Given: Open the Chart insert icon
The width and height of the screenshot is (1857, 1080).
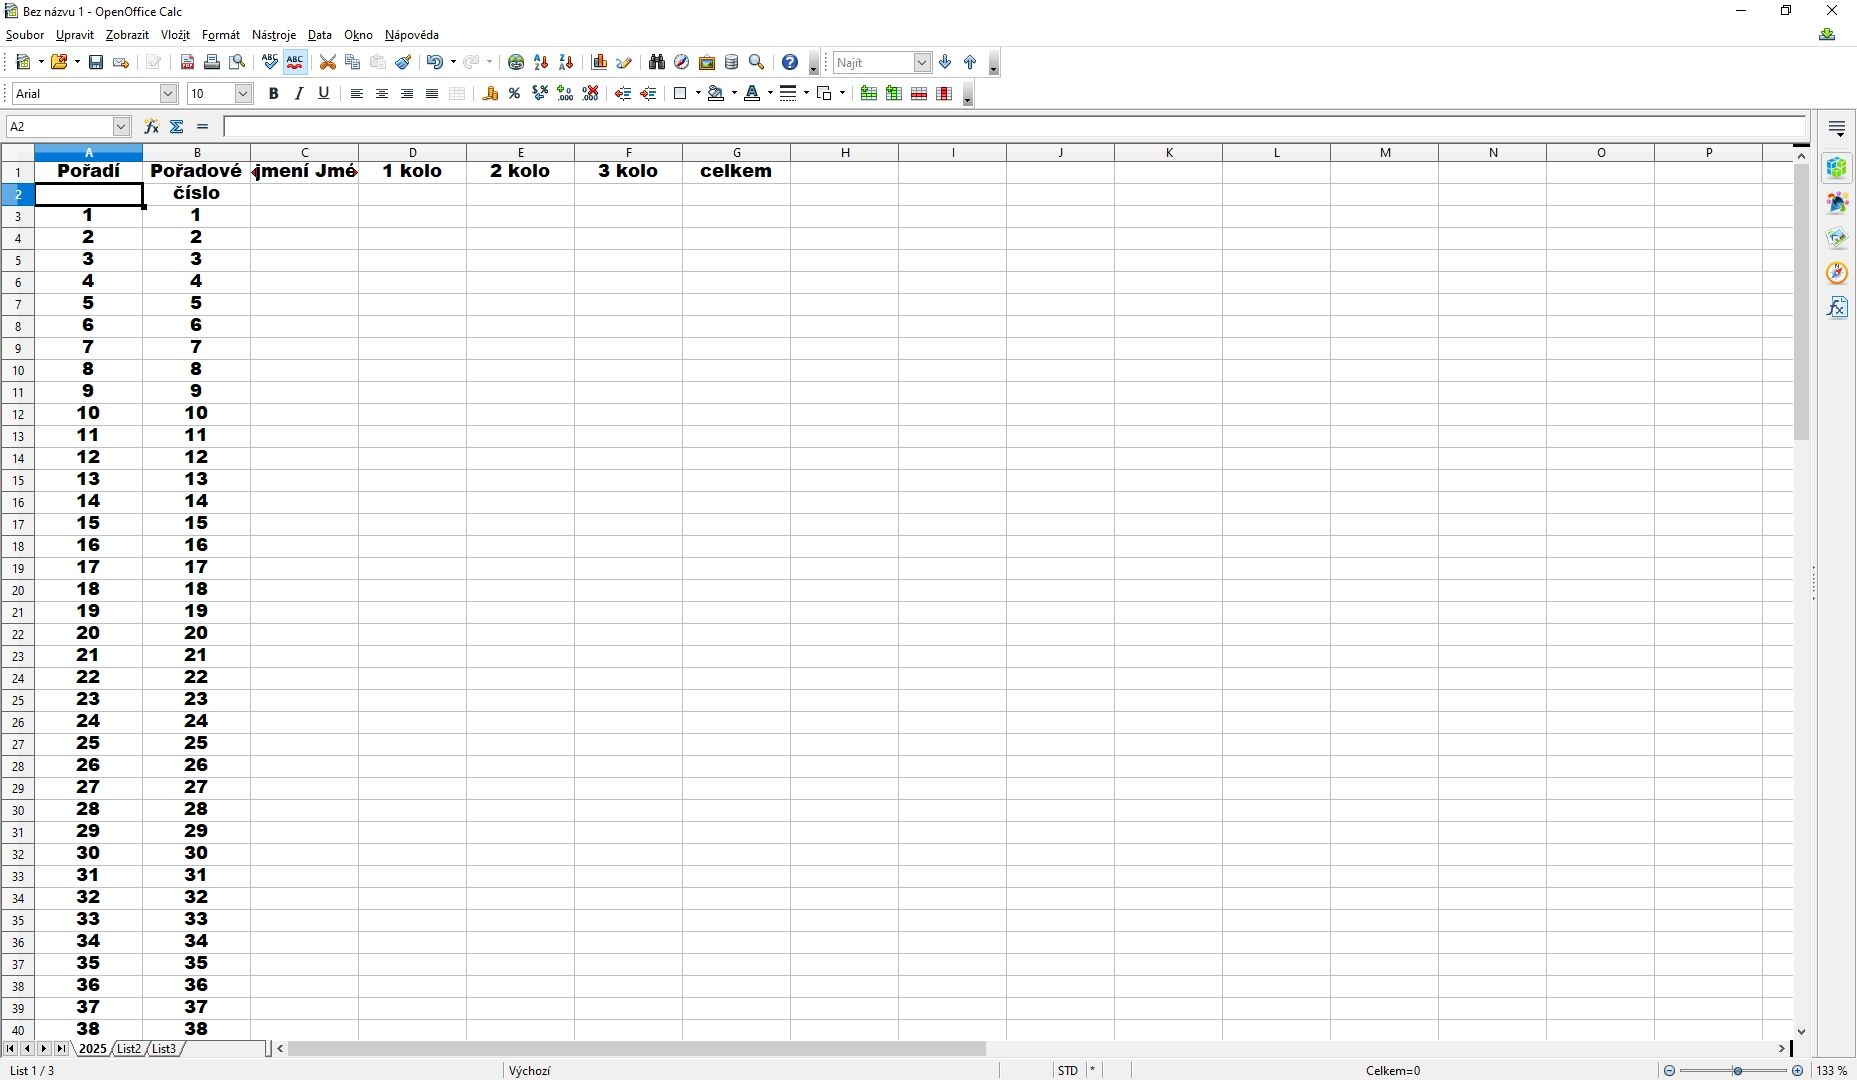Looking at the screenshot, I should pos(599,62).
